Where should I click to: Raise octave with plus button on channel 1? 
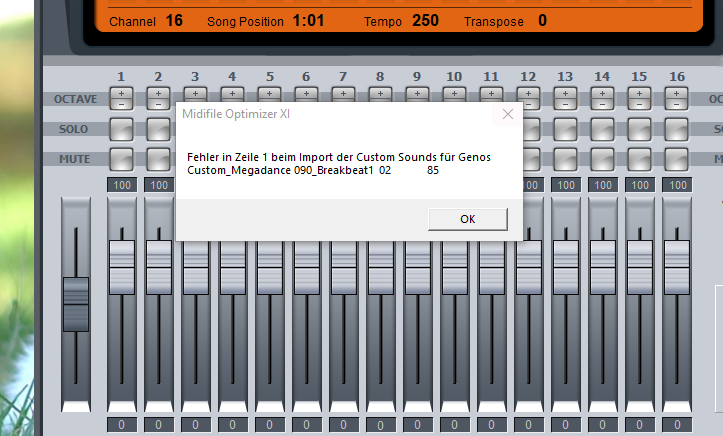[x=121, y=92]
